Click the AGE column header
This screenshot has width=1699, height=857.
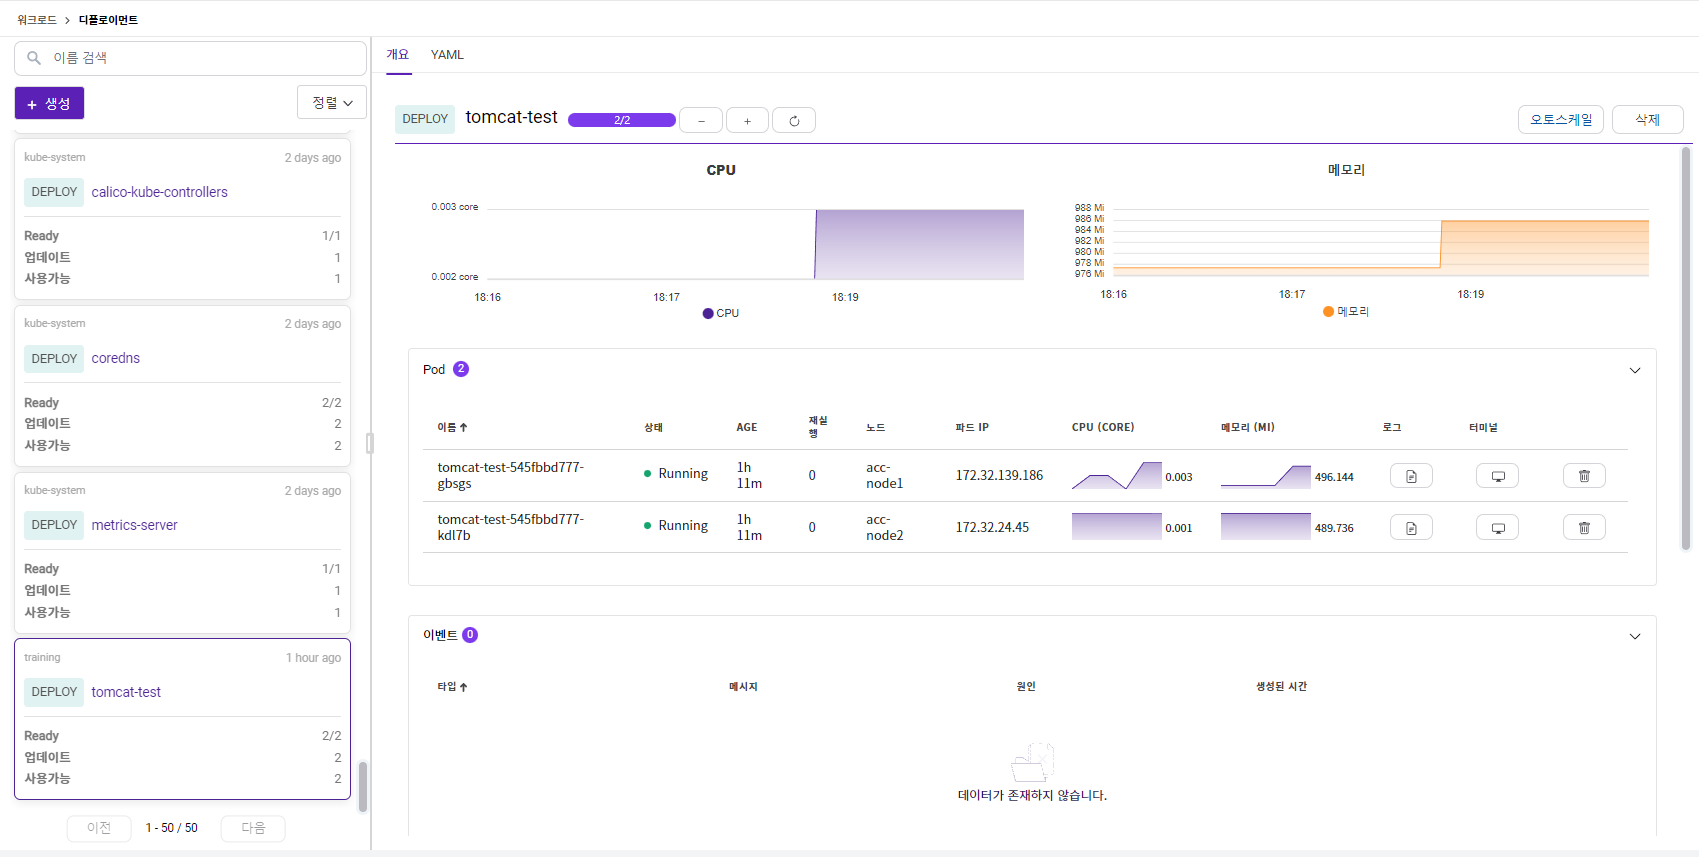click(747, 427)
